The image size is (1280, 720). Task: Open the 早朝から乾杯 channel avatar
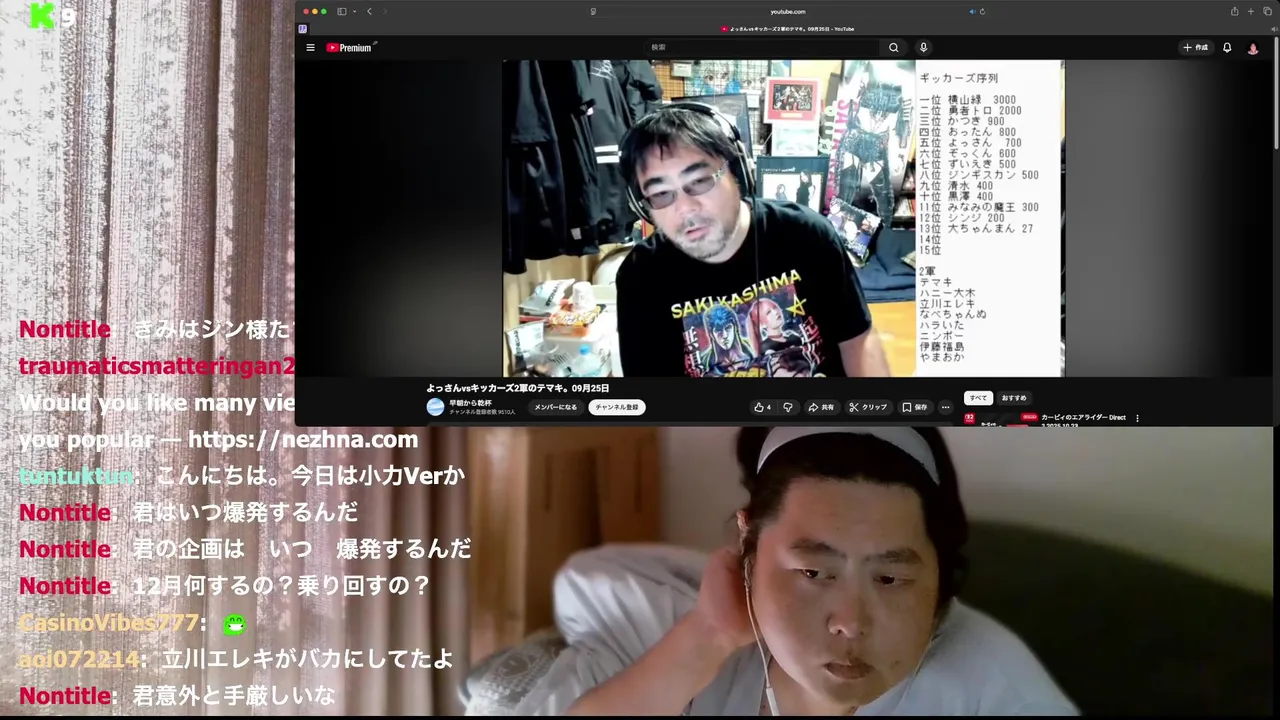click(x=435, y=407)
